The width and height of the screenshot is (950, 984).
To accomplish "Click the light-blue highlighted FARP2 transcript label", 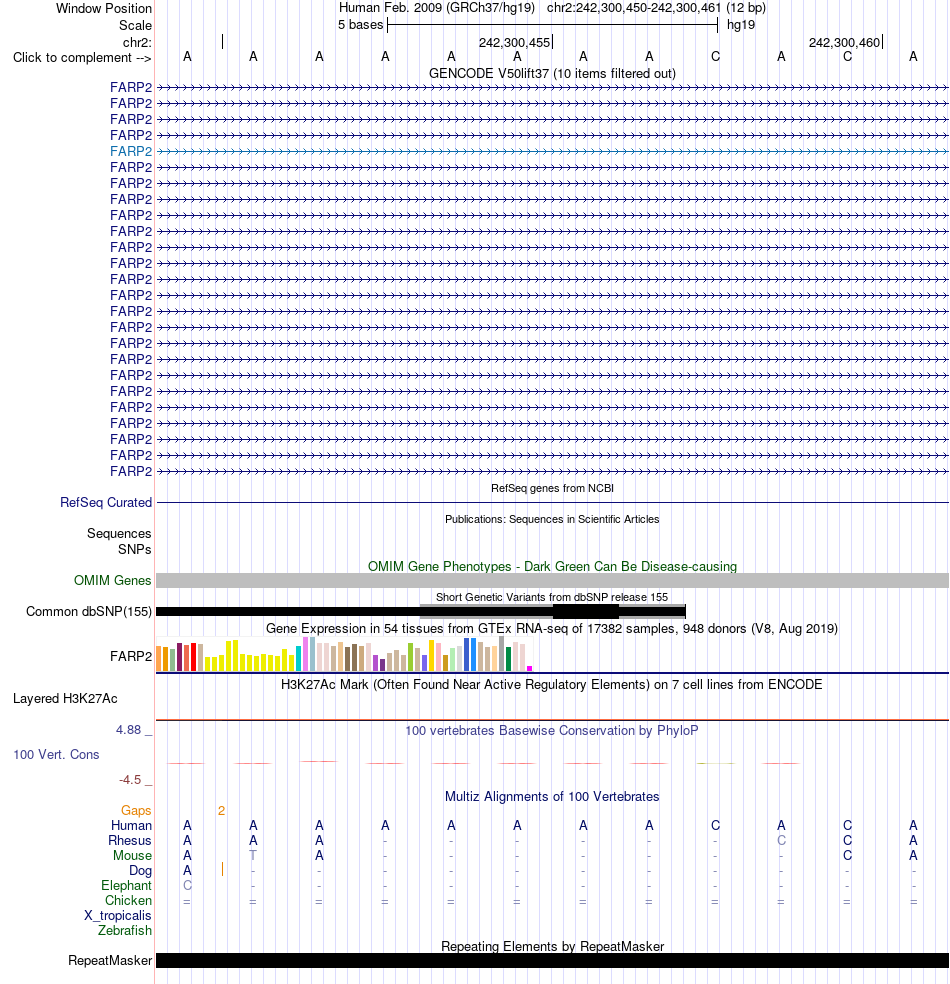I will pos(131,151).
